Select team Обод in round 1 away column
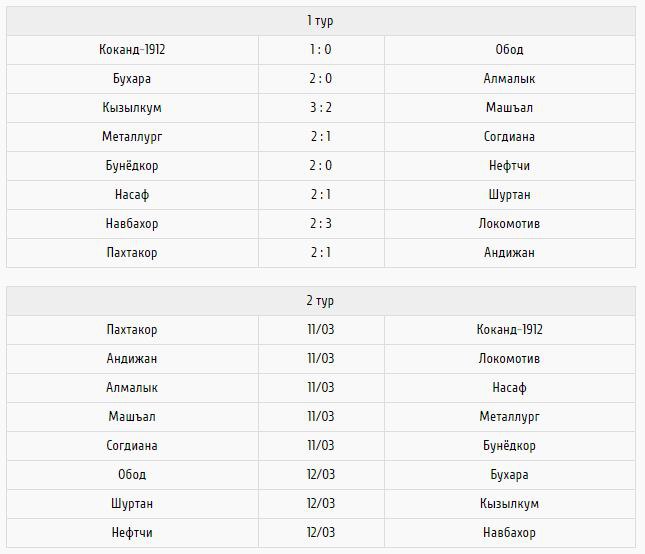645x554 pixels. 509,50
